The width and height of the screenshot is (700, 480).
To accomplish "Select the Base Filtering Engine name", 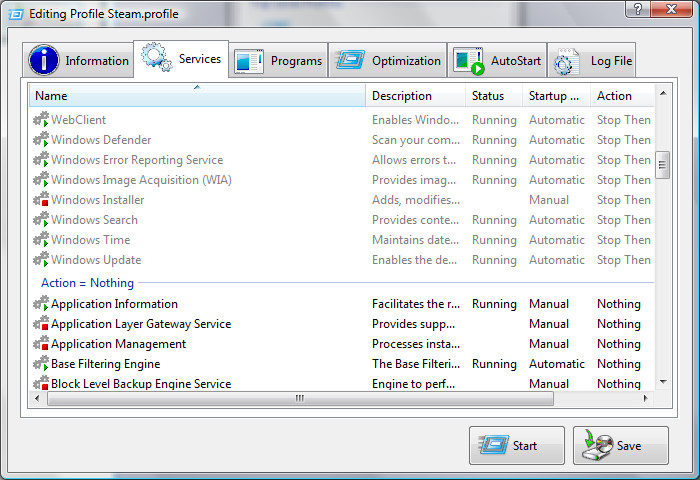I will point(105,364).
